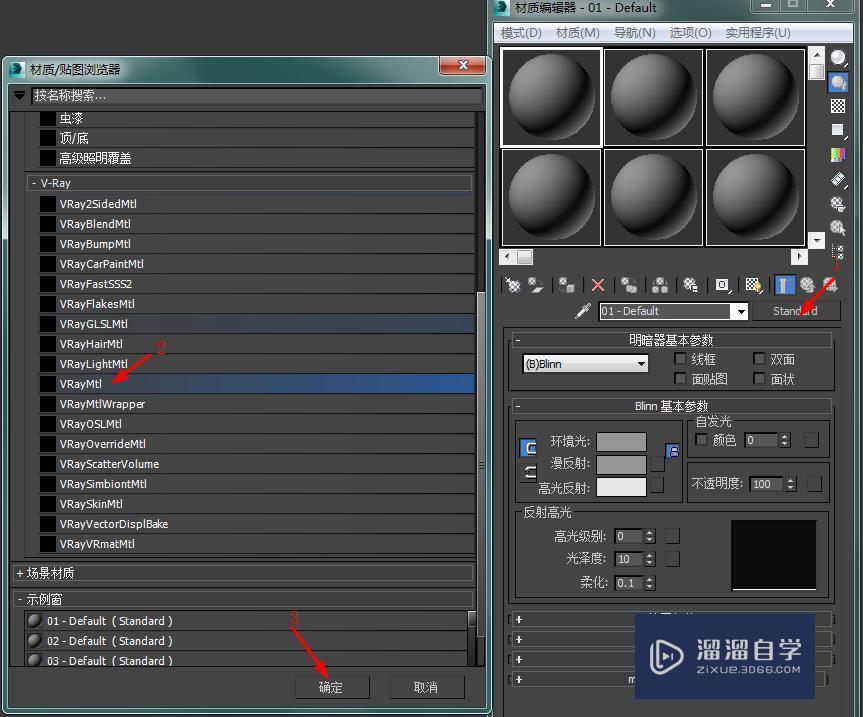This screenshot has width=863, height=717.
Task: Click the 确定 confirm button
Action: coord(332,687)
